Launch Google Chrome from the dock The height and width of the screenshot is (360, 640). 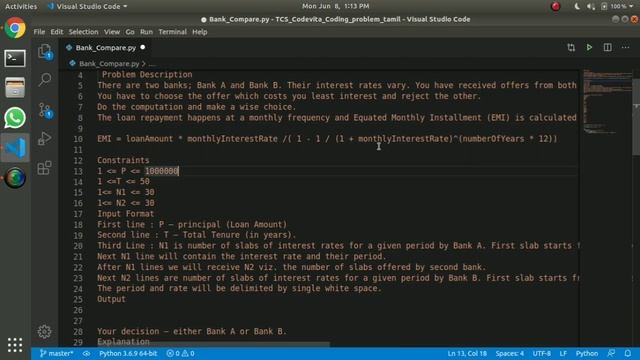coord(15,28)
